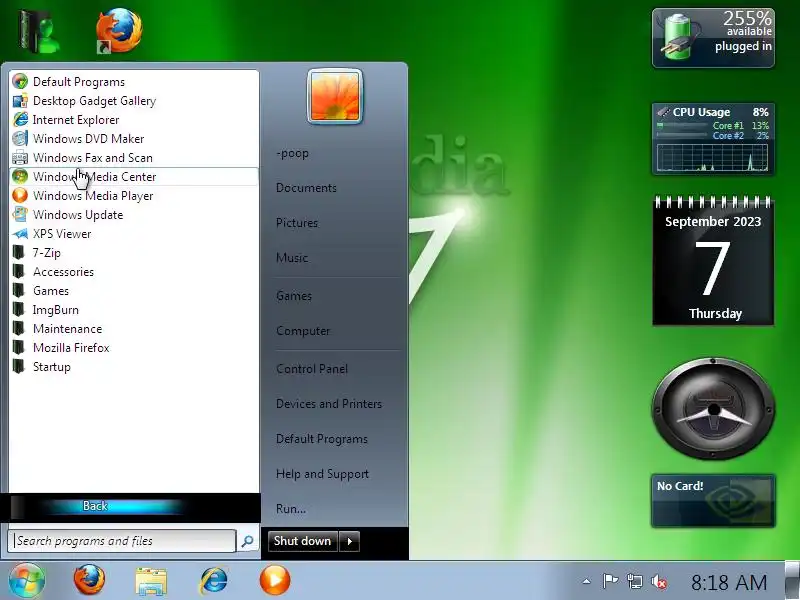Screen dimensions: 800x600
Task: Launch Desktop Gadget Gallery
Action: tap(134, 101)
